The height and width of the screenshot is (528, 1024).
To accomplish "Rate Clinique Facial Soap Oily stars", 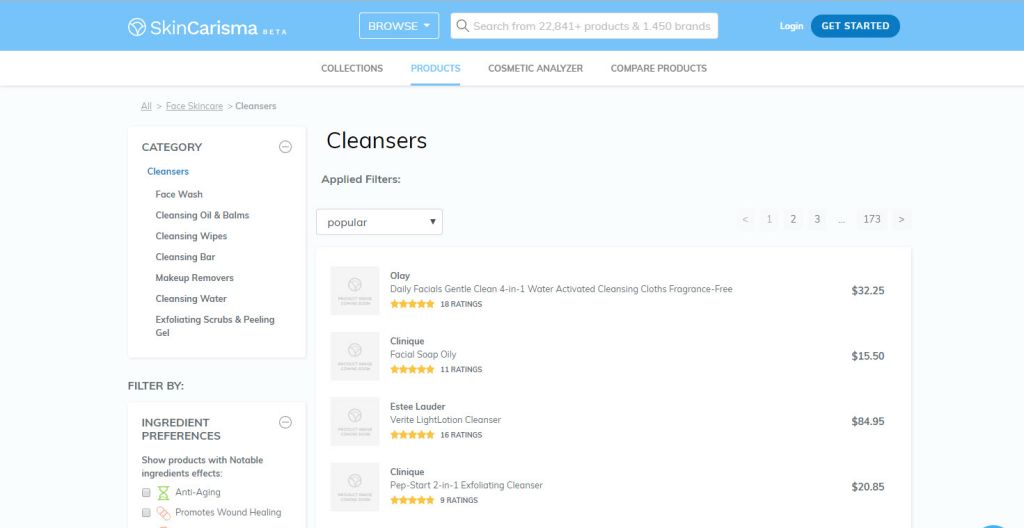I will point(412,370).
